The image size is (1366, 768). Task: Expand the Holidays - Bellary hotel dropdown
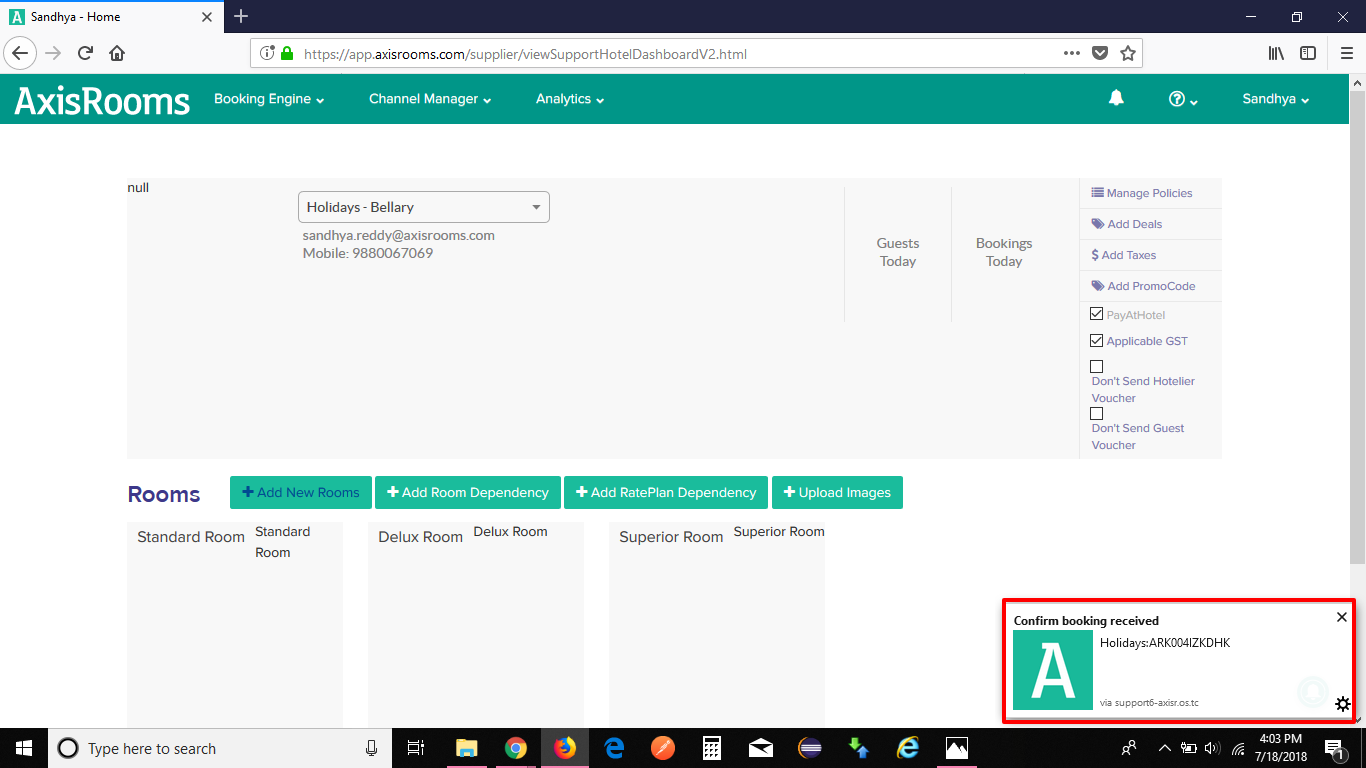pos(424,207)
